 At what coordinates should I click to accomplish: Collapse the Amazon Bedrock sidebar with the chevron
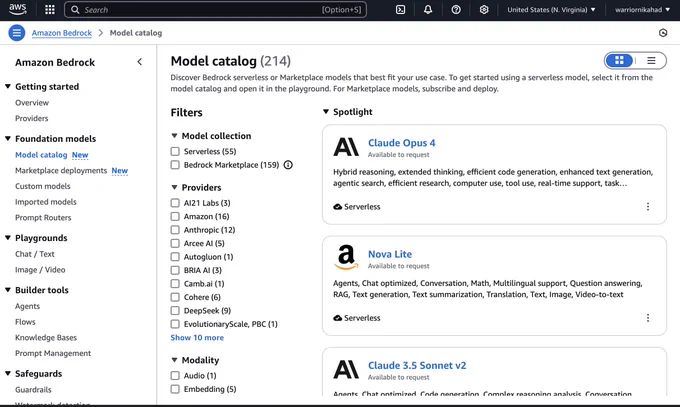140,62
